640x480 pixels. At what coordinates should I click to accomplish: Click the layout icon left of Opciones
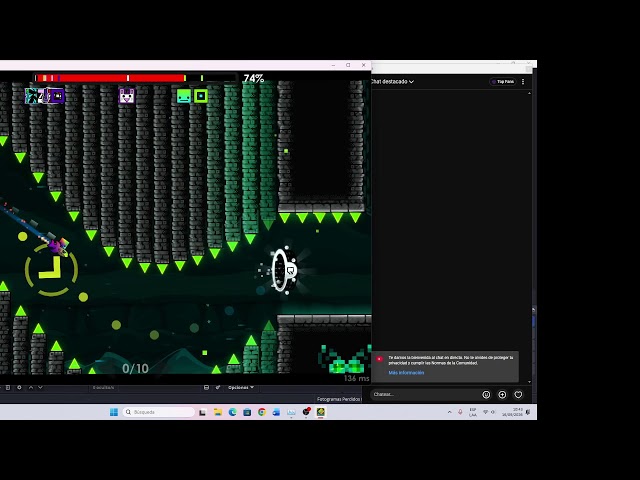click(206, 387)
